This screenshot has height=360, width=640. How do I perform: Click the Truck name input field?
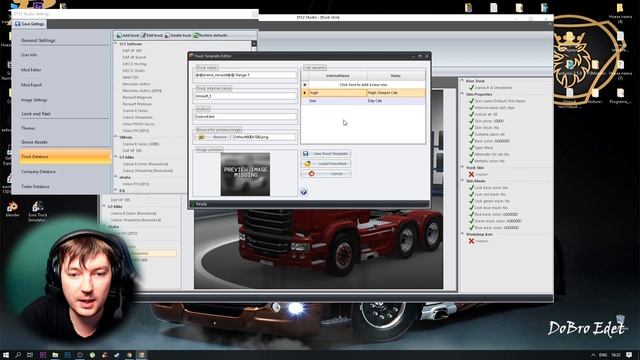click(245, 75)
